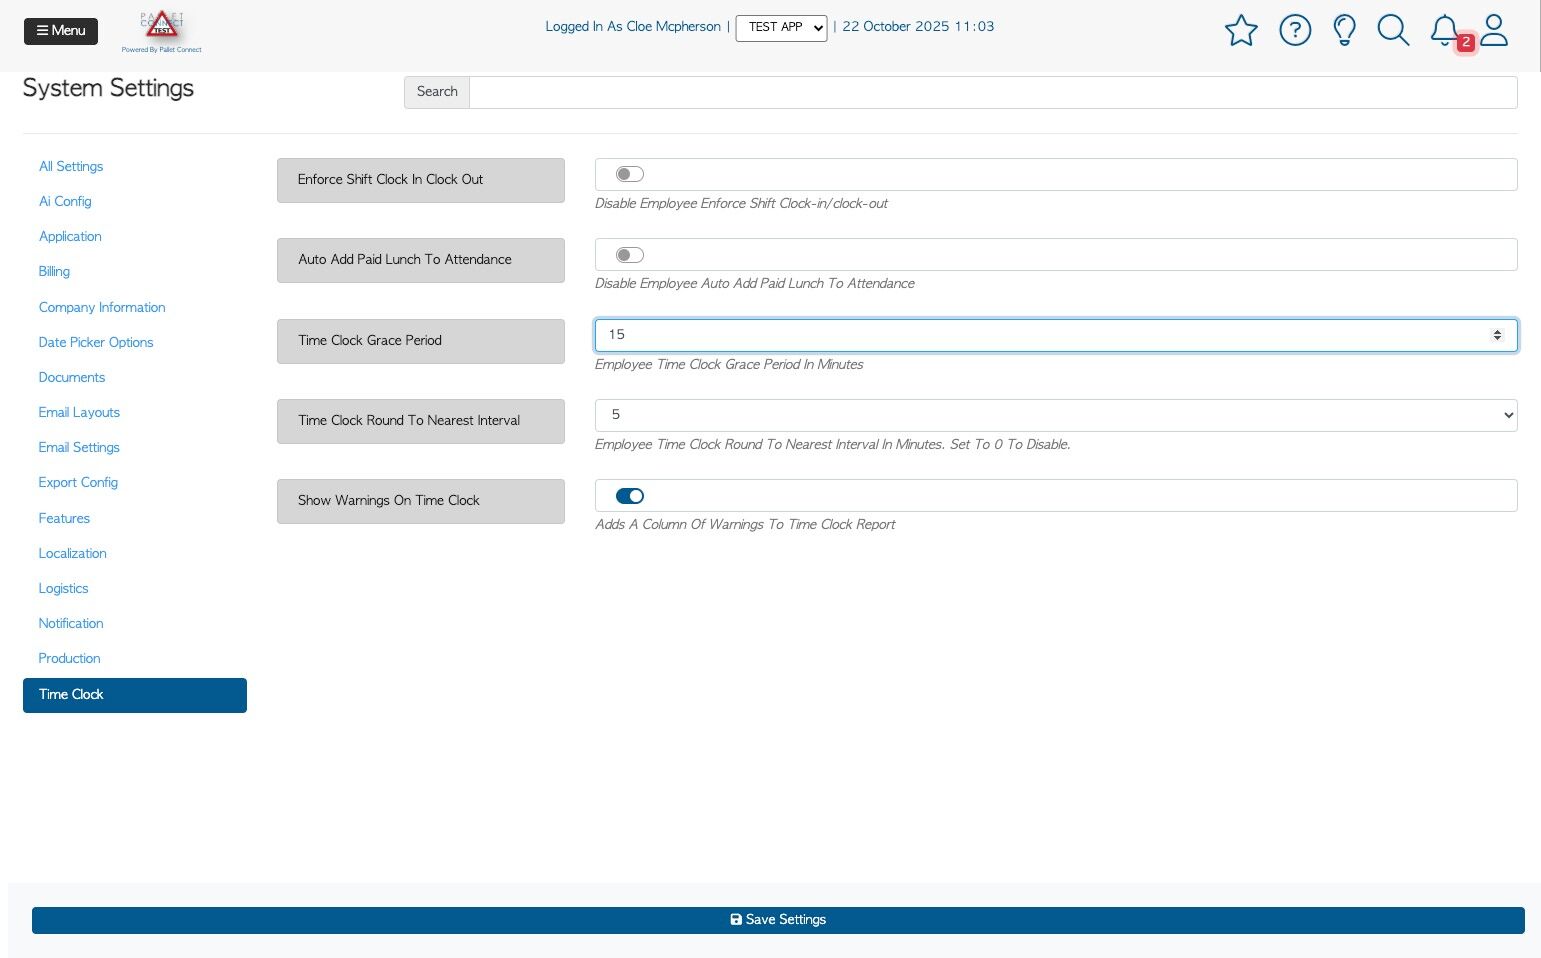Open the hamburger Menu button

point(61,31)
